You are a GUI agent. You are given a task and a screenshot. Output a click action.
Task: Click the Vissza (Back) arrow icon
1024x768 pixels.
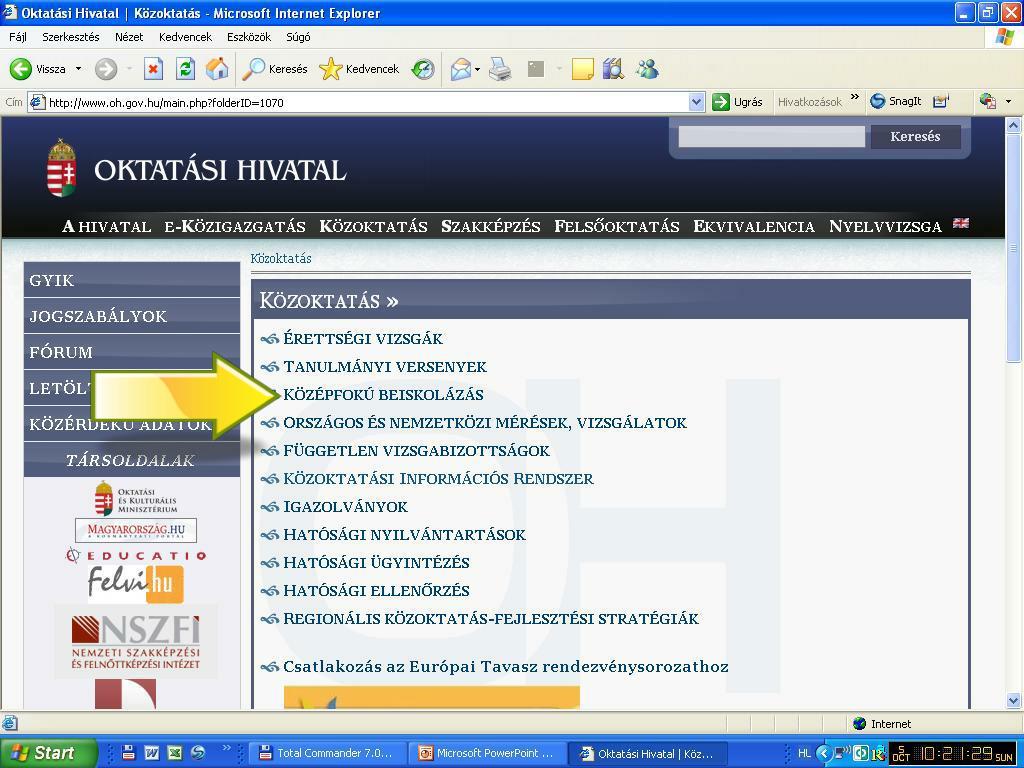pyautogui.click(x=21, y=69)
